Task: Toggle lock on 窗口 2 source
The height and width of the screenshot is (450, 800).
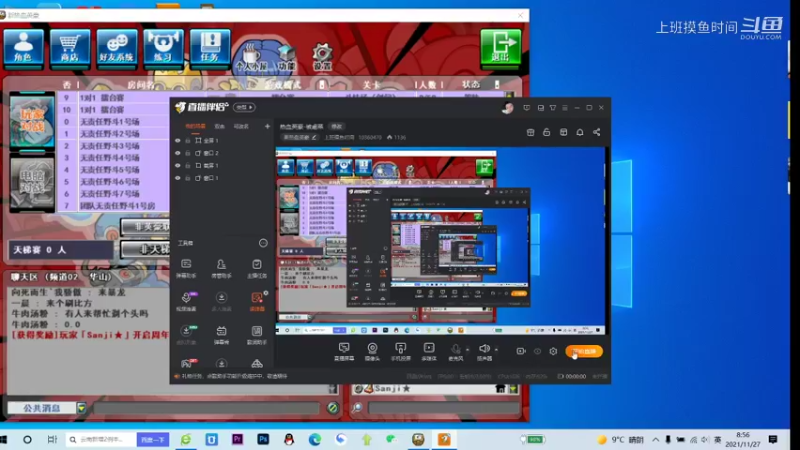Action: (188, 153)
